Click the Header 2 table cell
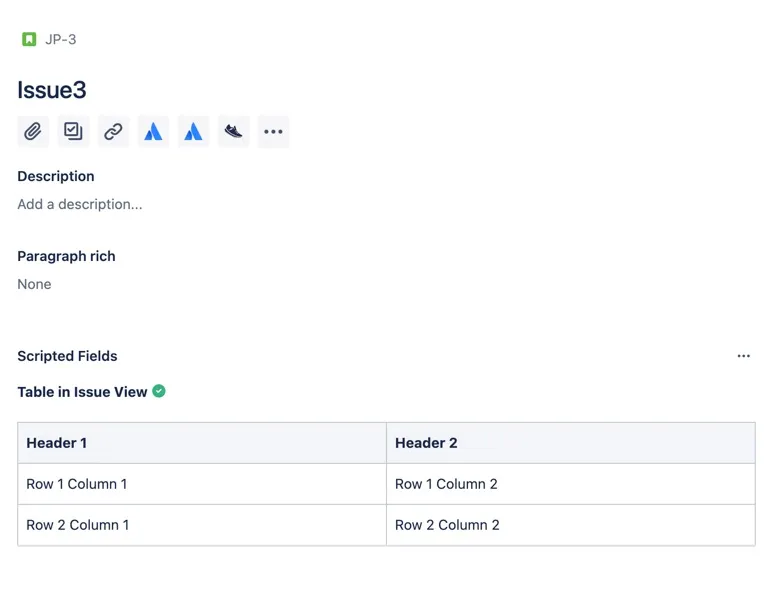Viewport: 774px width, 600px height. [x=571, y=443]
